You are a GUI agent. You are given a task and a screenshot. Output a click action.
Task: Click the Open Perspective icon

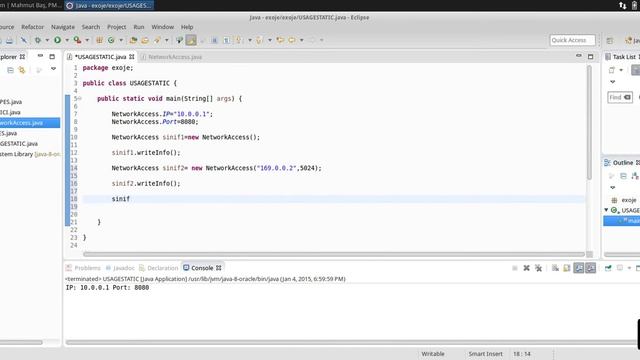click(610, 40)
